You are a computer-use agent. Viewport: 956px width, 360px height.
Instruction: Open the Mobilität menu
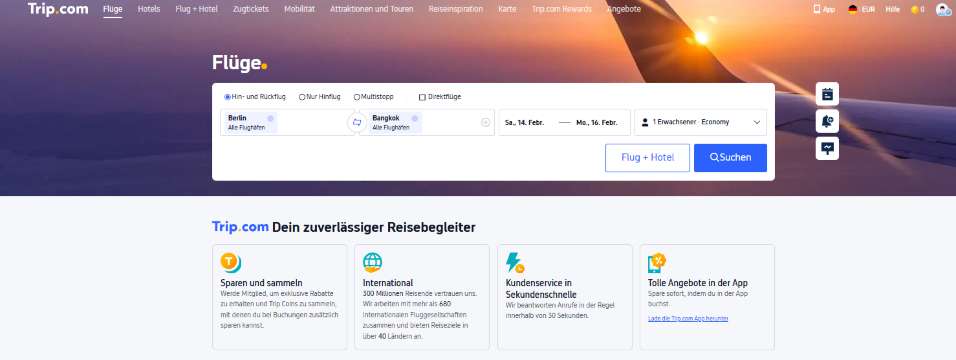pos(299,9)
